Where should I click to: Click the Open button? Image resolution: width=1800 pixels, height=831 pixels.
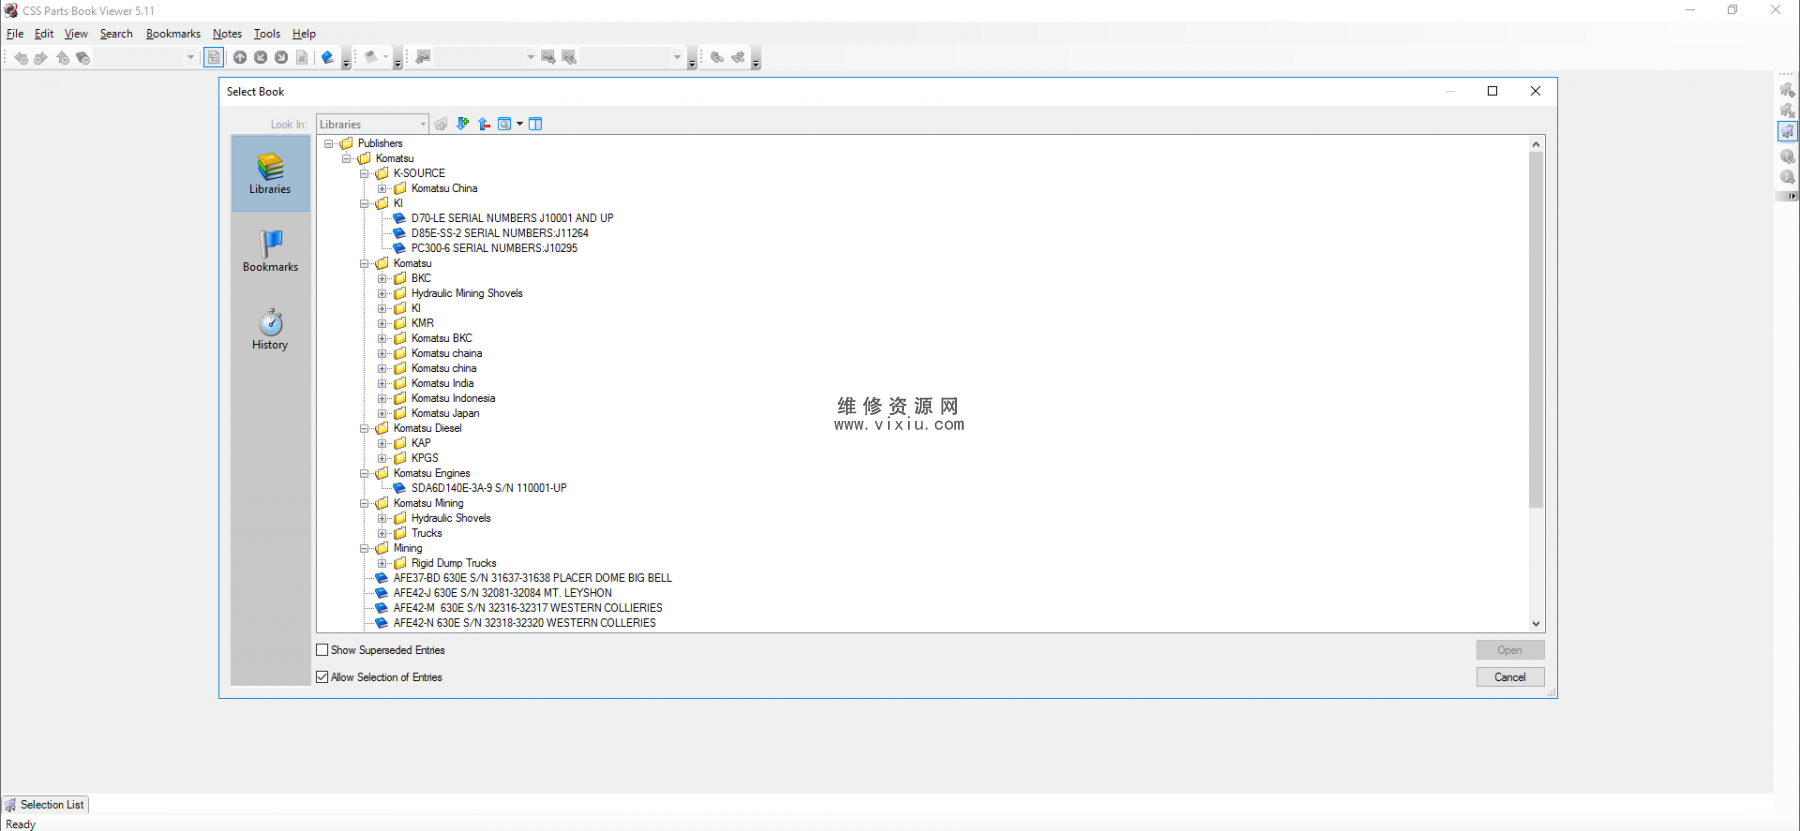[1510, 650]
